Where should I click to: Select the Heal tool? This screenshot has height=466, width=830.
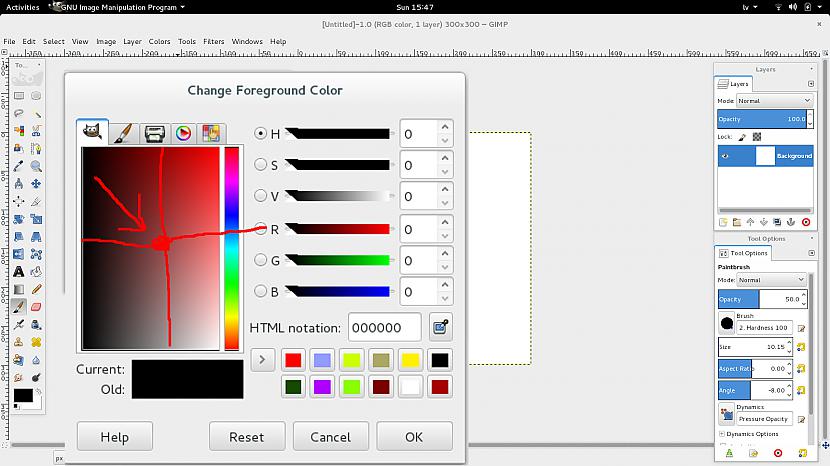[36, 342]
